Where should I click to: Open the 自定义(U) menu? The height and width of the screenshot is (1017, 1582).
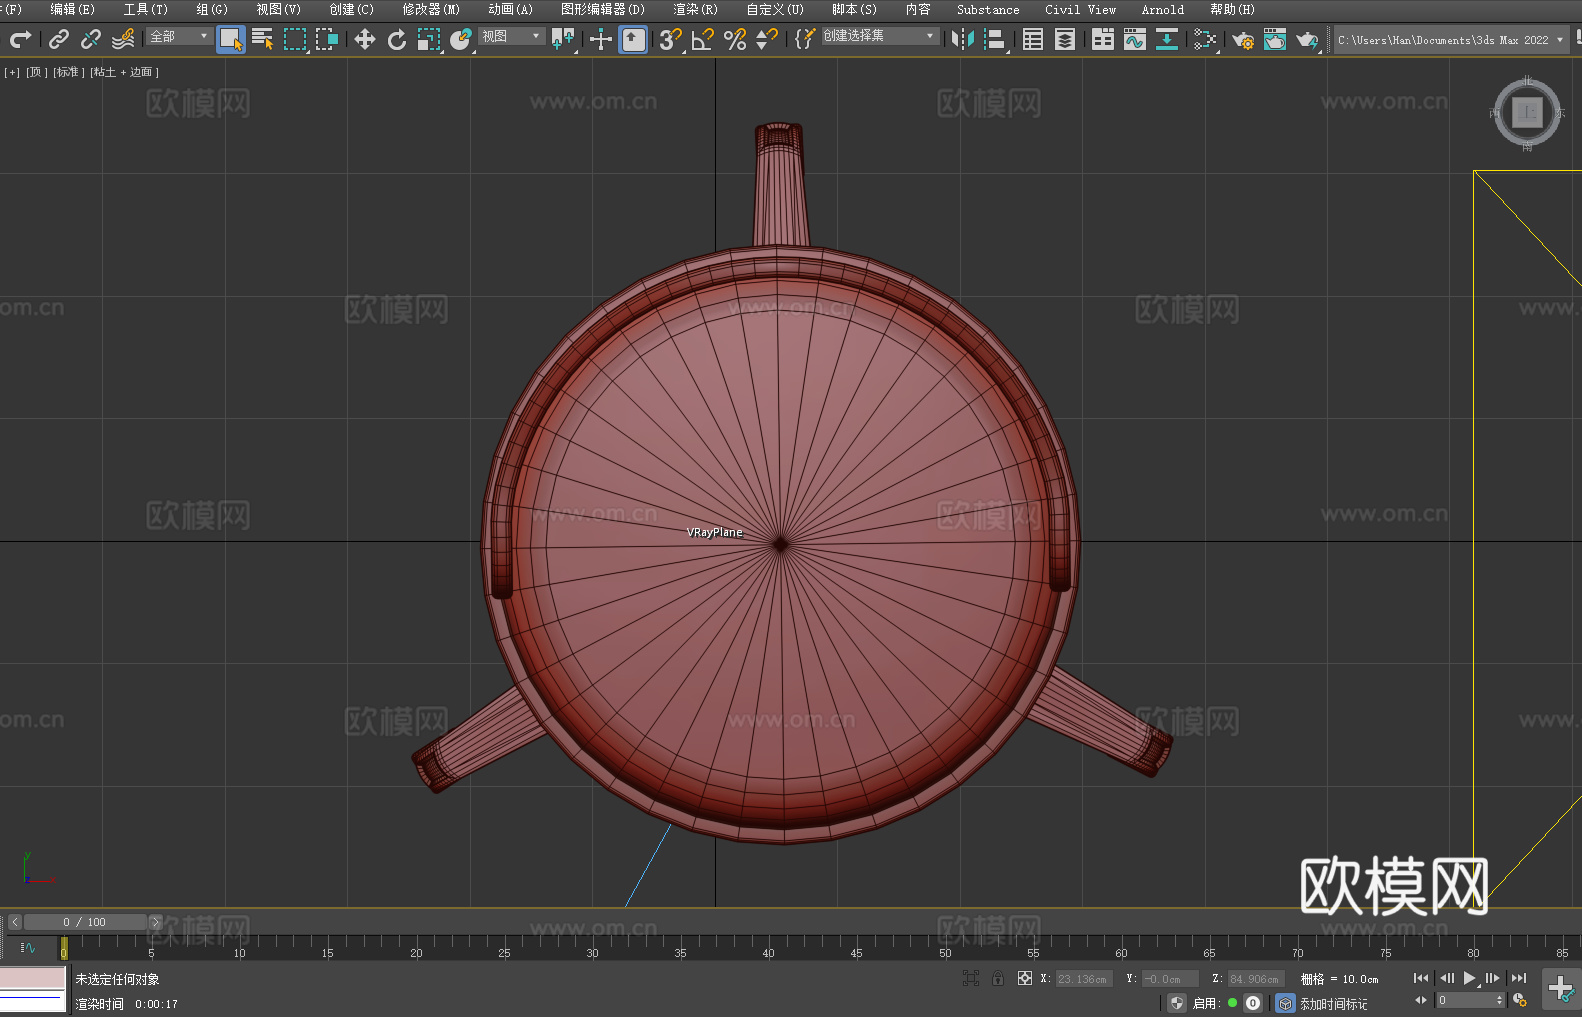[x=775, y=9]
